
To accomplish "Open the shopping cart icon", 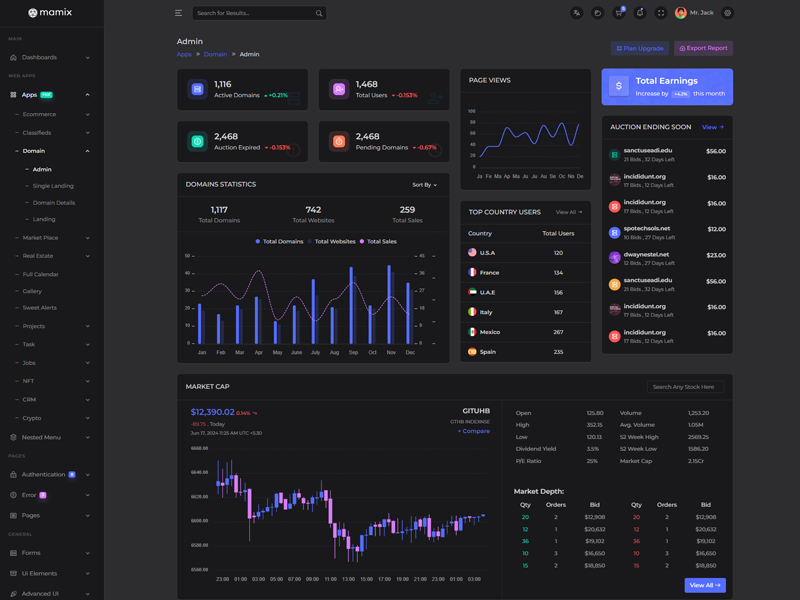I will tap(618, 13).
